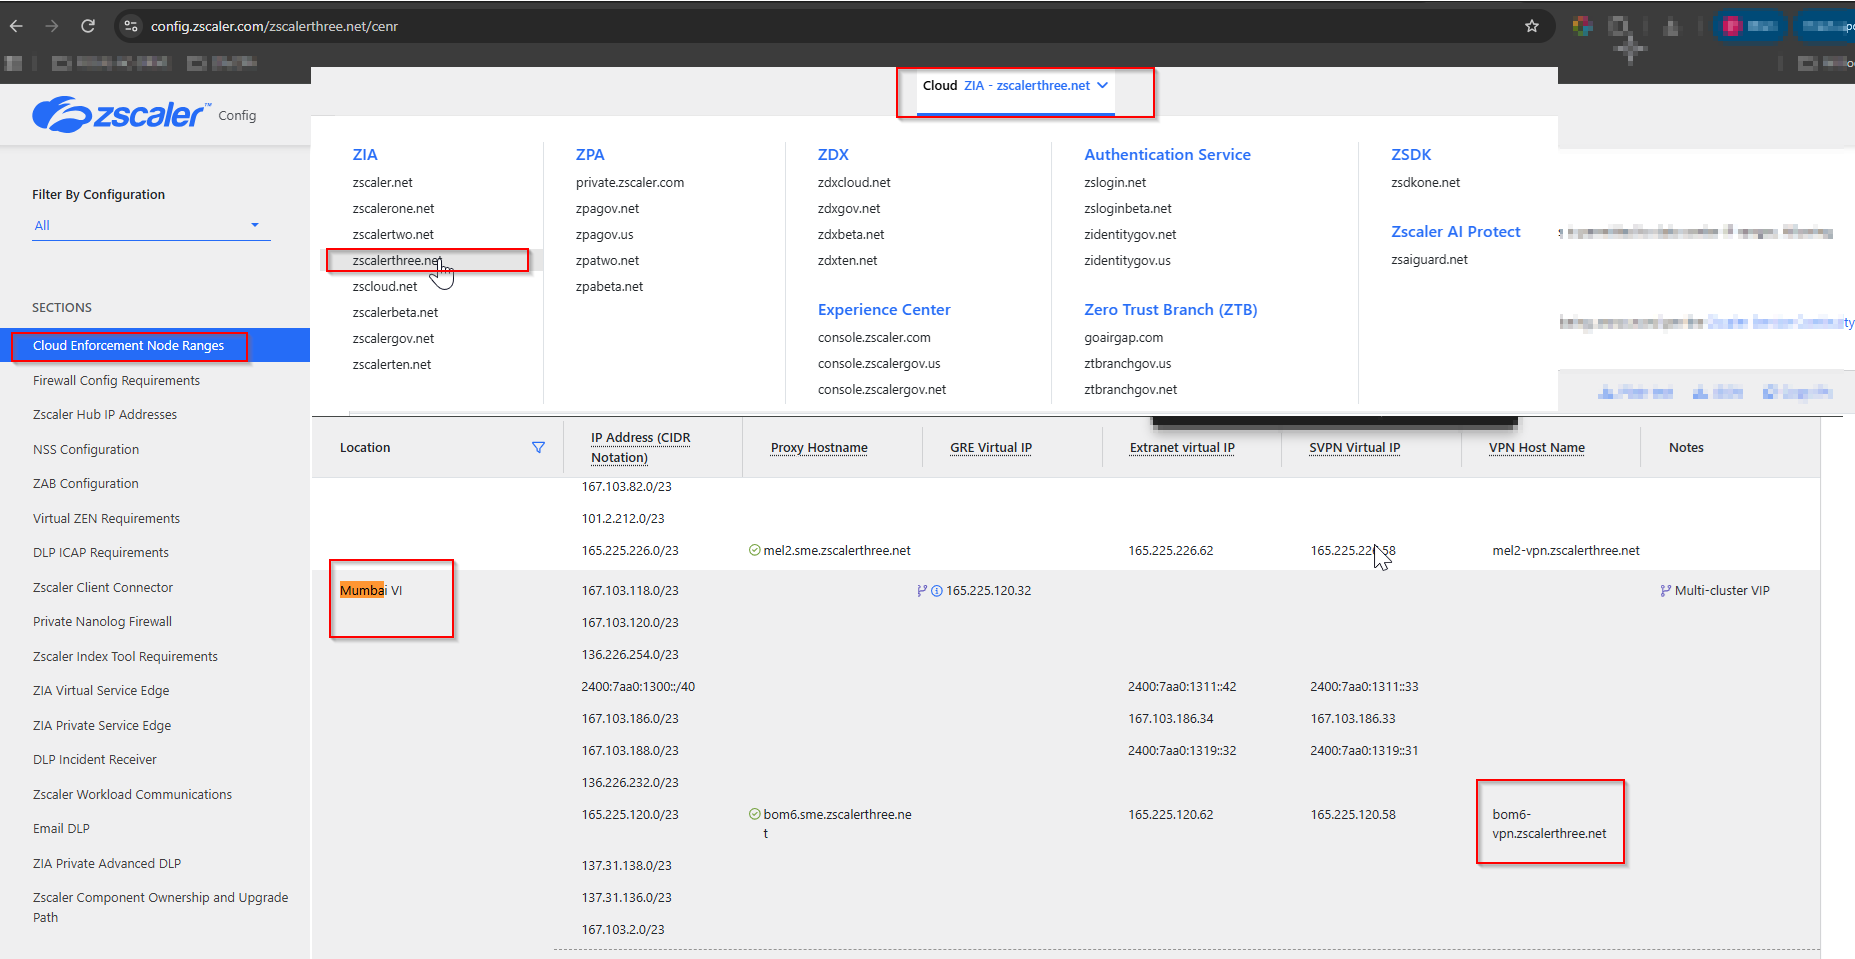The image size is (1855, 959).
Task: Go to Zscaler Hub IP Addresses
Action: [105, 414]
